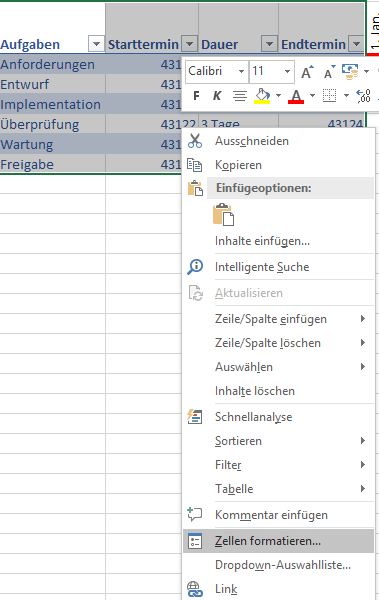Open the accounting format dropdown arrow
The image size is (379, 600).
366,72
